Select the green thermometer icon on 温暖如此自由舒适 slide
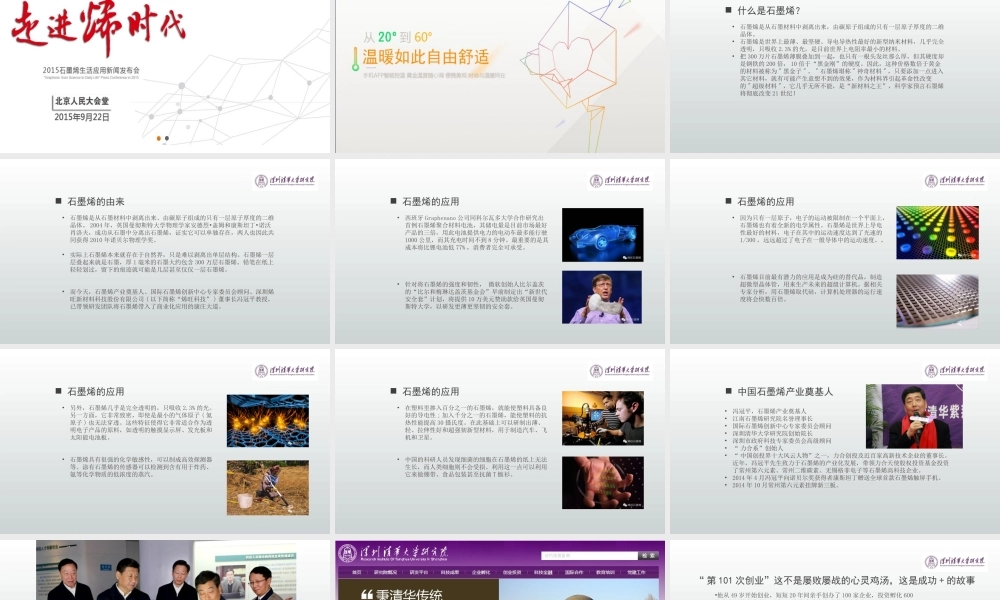The height and width of the screenshot is (600, 1000). coord(355,58)
